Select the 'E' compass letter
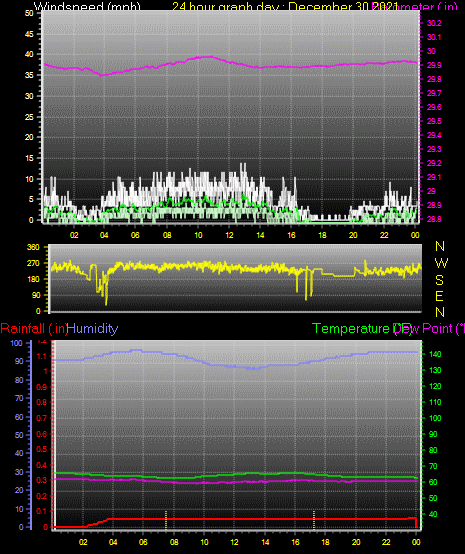Viewport: 465px width, 554px height. pos(439,296)
